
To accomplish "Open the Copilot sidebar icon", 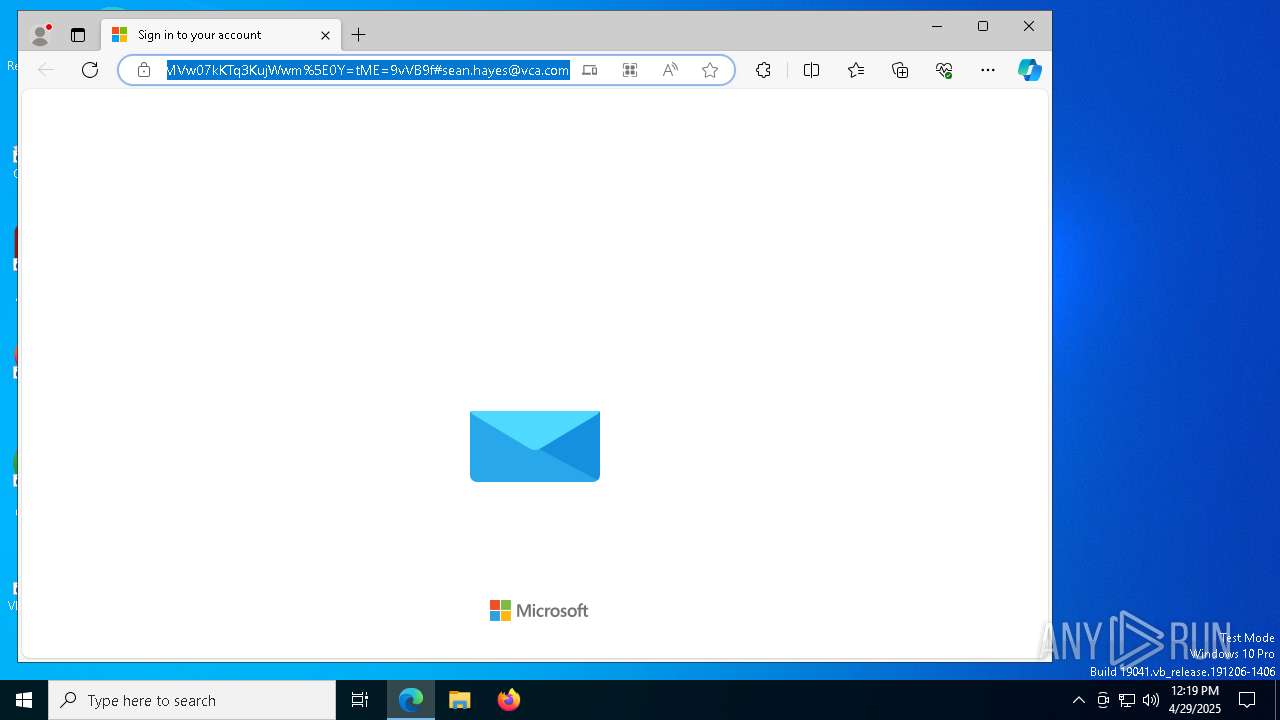I will (1029, 70).
